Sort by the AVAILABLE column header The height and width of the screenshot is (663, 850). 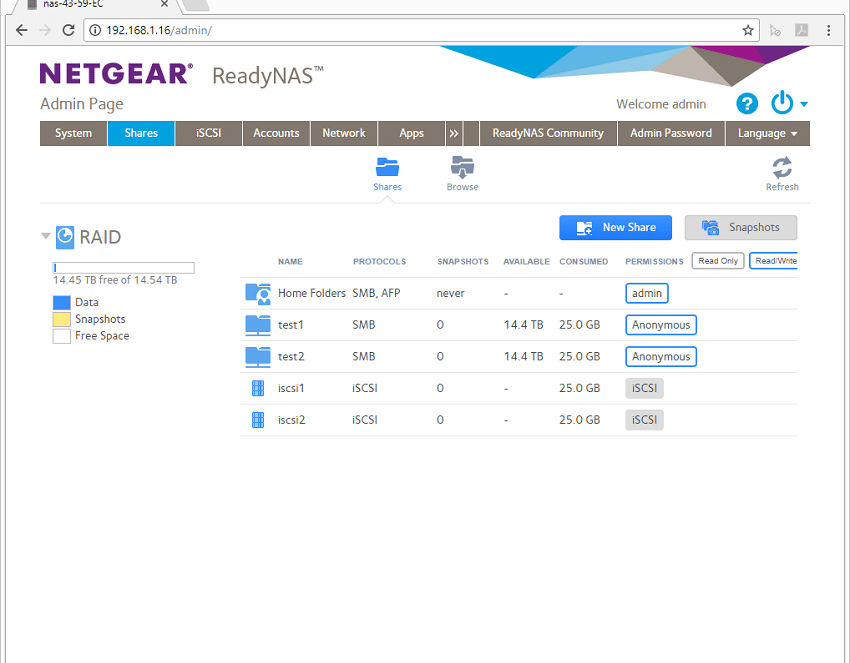coord(526,261)
